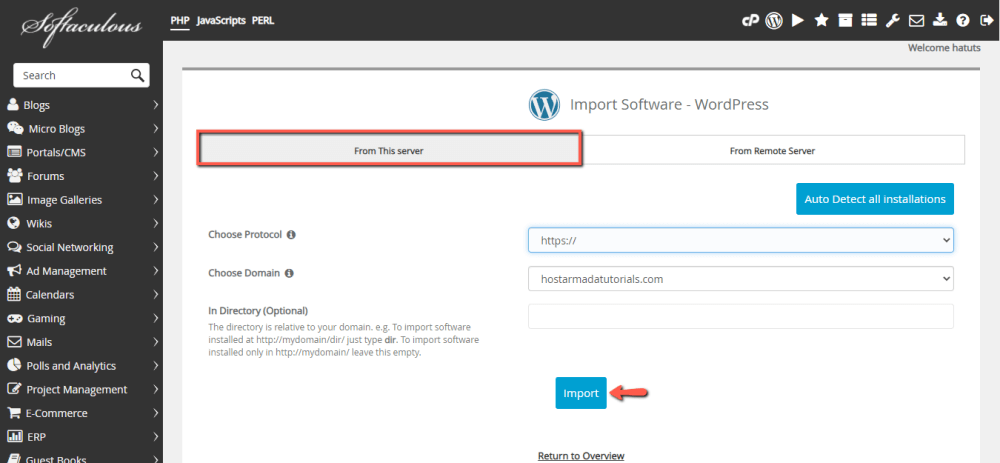Expand the Mails category chevron
The width and height of the screenshot is (1000, 463).
156,342
